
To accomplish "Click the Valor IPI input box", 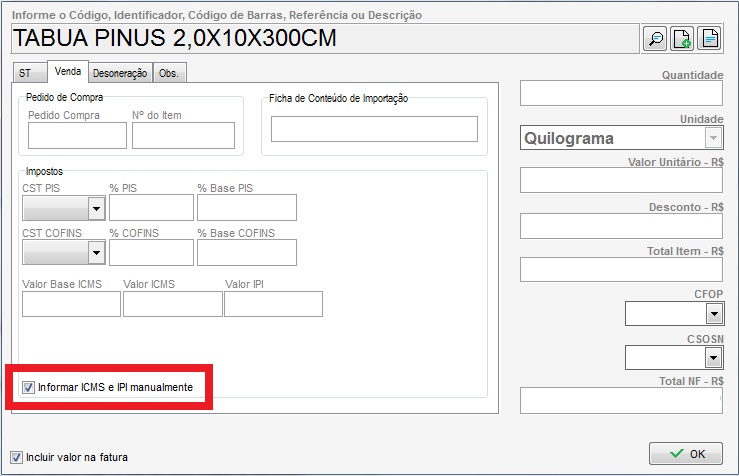I will pyautogui.click(x=273, y=304).
